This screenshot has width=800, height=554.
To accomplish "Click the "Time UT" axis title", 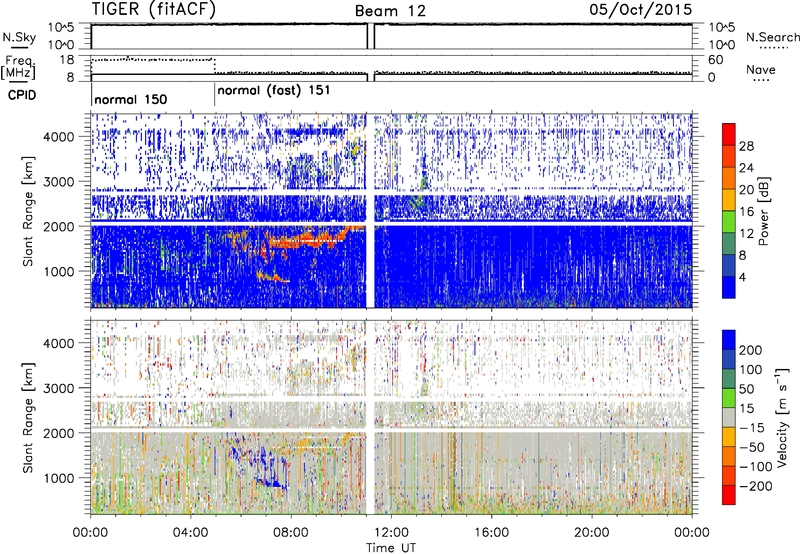I will (x=391, y=548).
